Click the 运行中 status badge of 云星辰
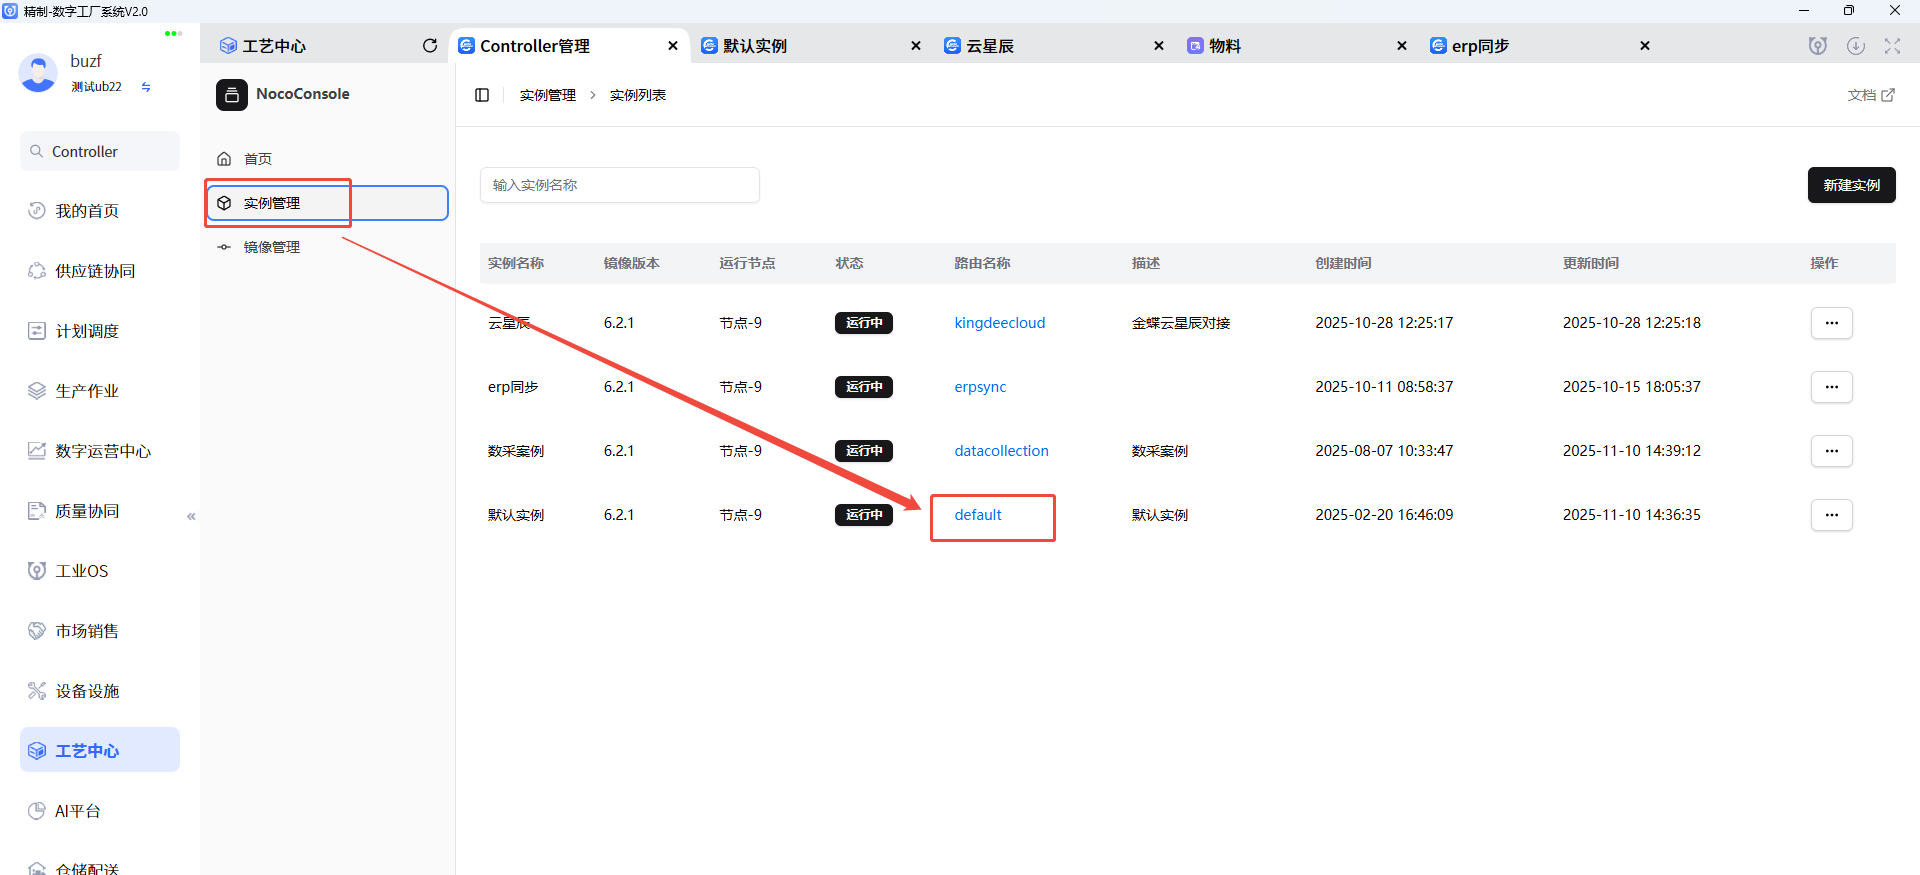Screen dimensions: 1920x875 tap(864, 323)
